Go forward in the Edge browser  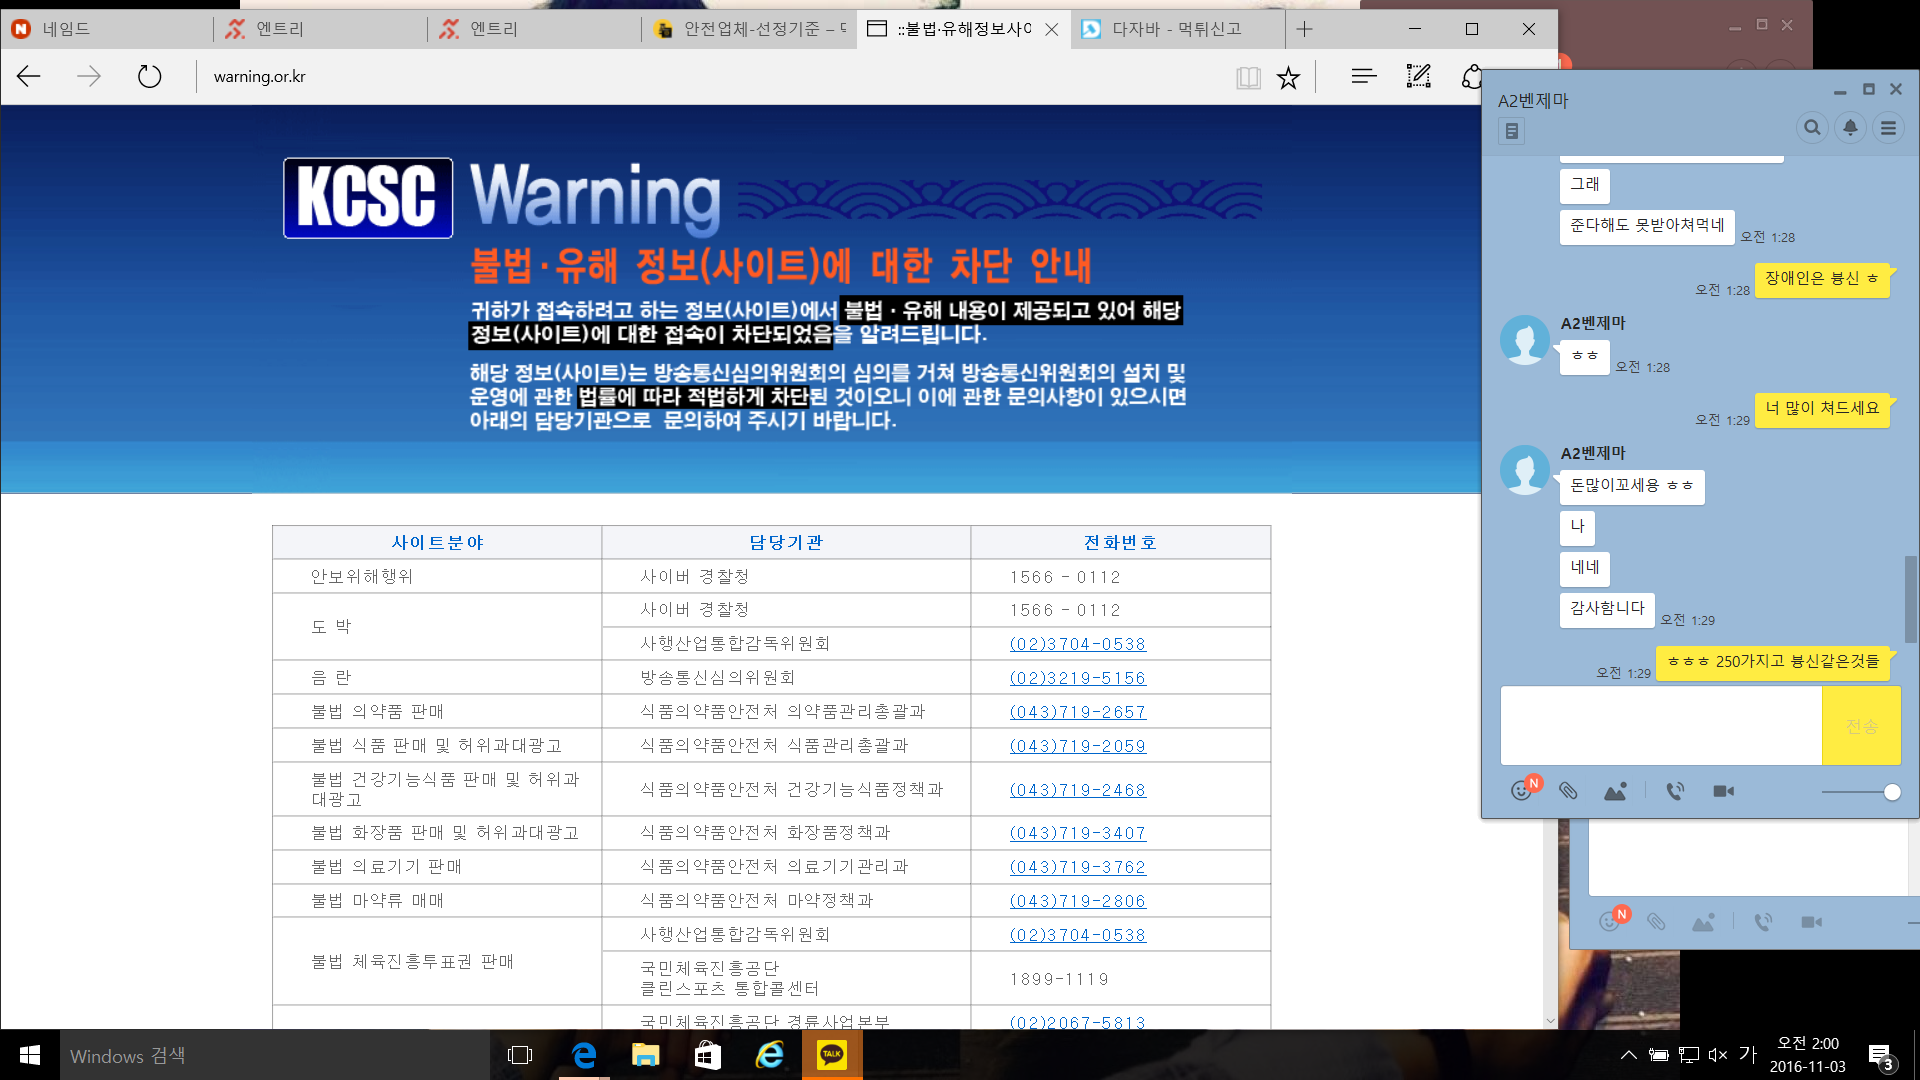(89, 76)
